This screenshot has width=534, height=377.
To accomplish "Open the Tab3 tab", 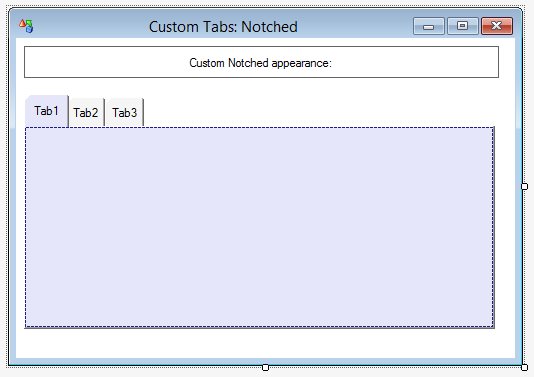I will click(124, 113).
